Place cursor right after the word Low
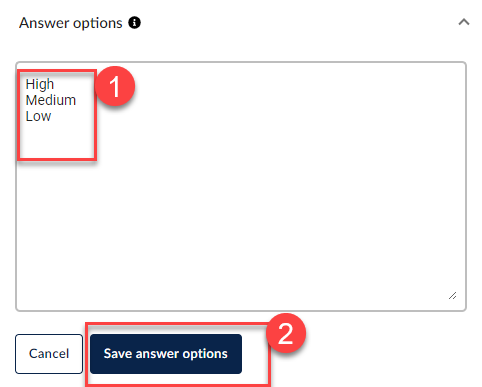This screenshot has height=387, width=482. (x=52, y=116)
